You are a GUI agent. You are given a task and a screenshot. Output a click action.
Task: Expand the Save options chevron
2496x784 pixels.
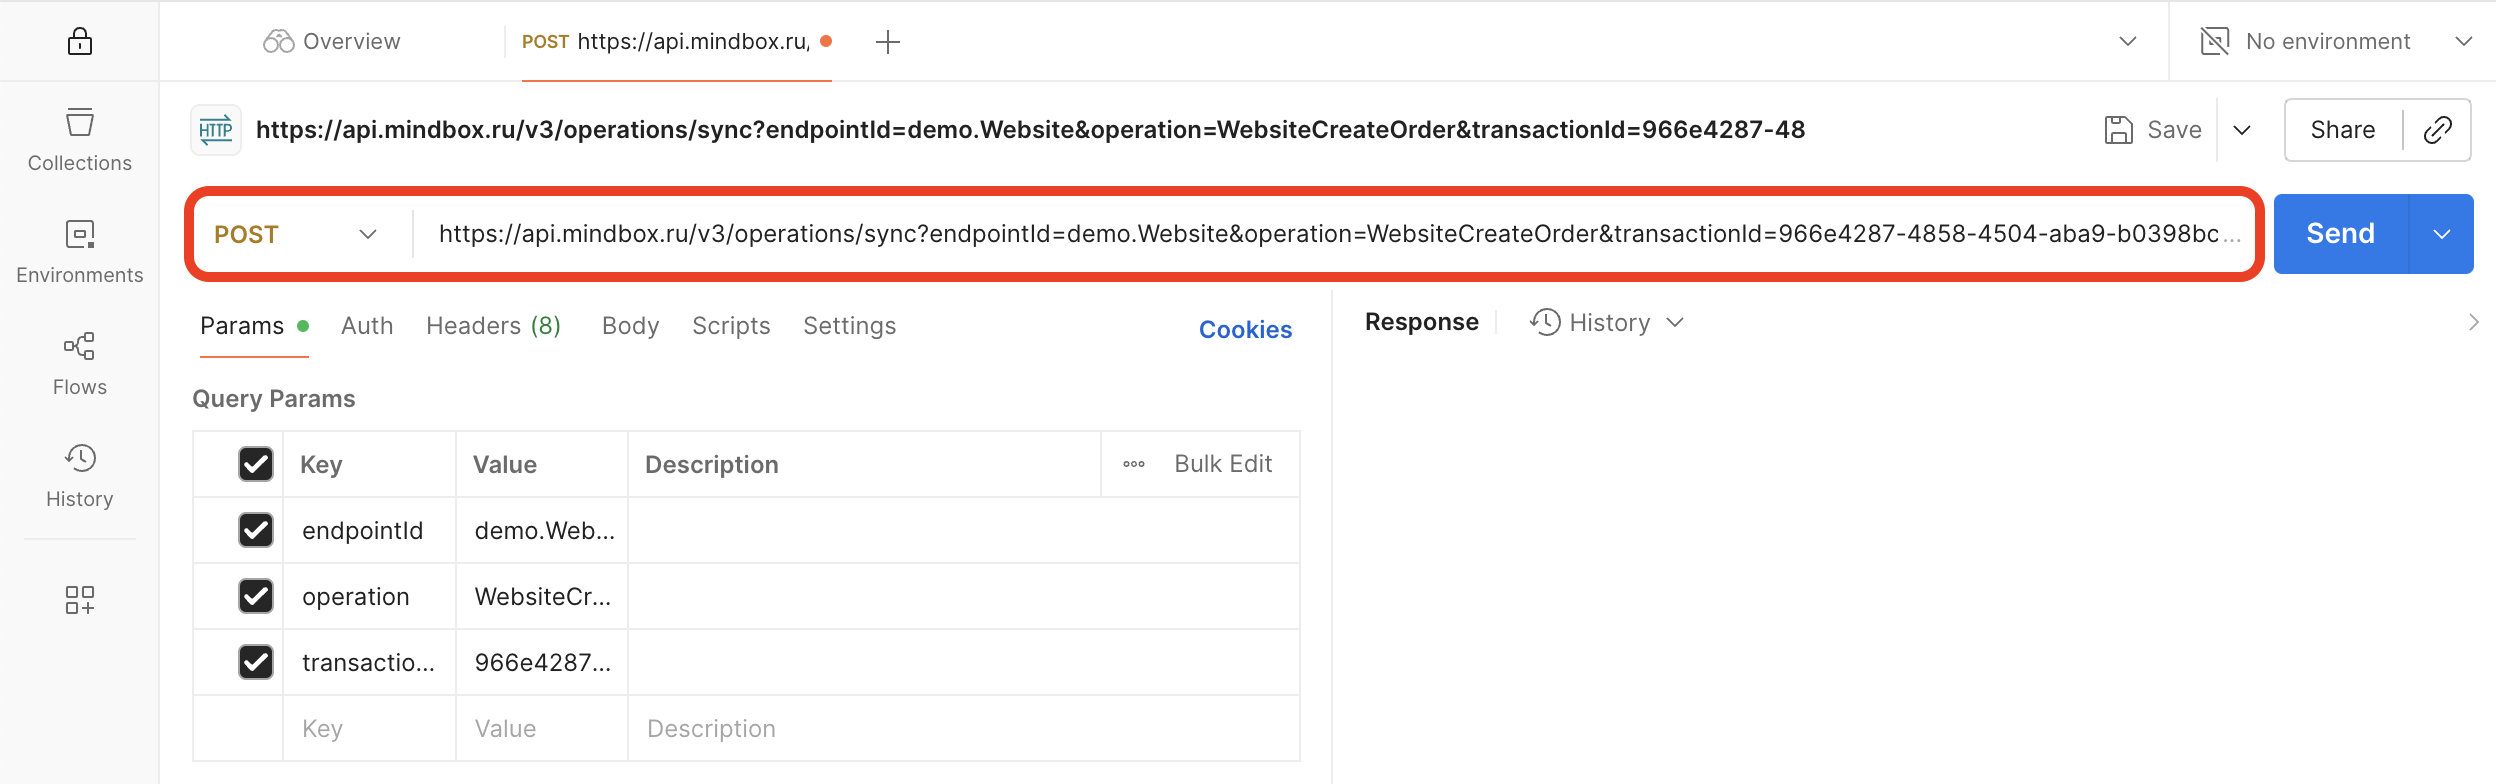(2242, 130)
